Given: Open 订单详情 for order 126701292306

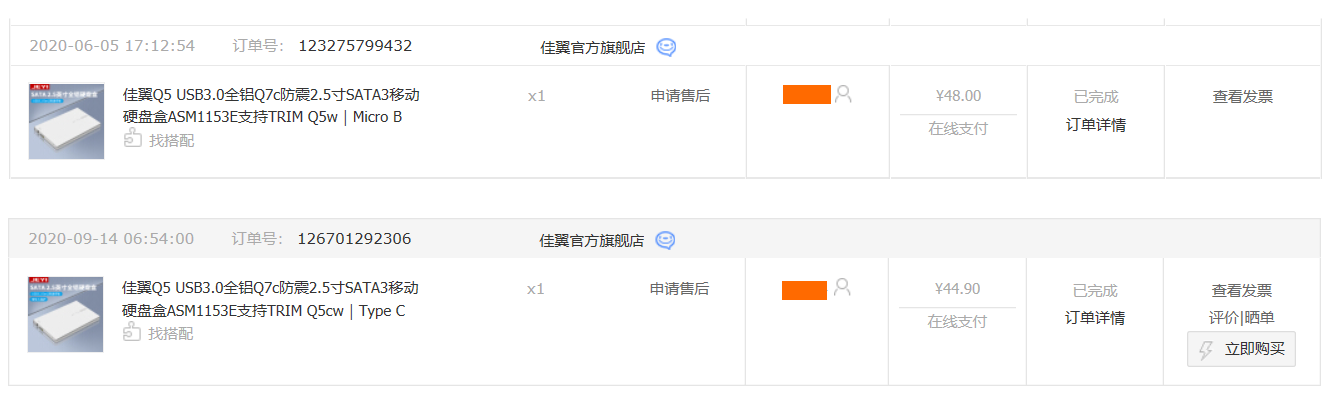Looking at the screenshot, I should (x=1095, y=318).
